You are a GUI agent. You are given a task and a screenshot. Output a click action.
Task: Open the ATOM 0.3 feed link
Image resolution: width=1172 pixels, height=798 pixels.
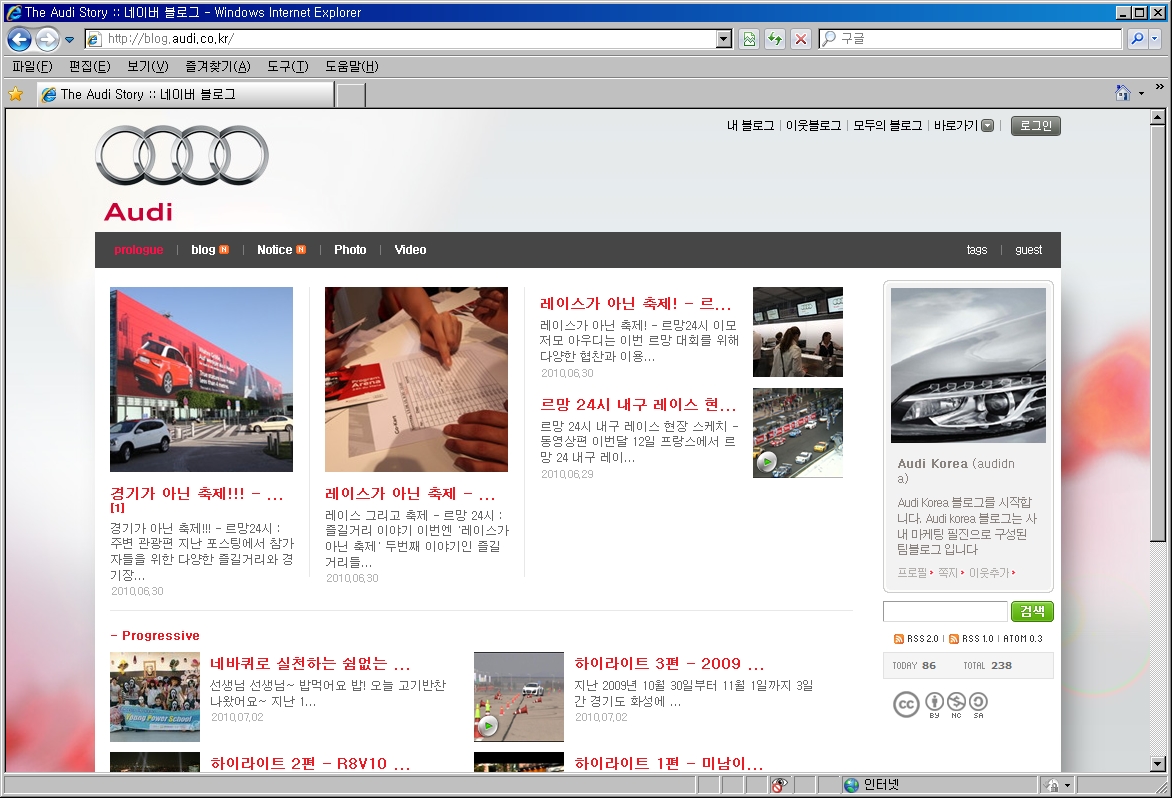[1023, 639]
